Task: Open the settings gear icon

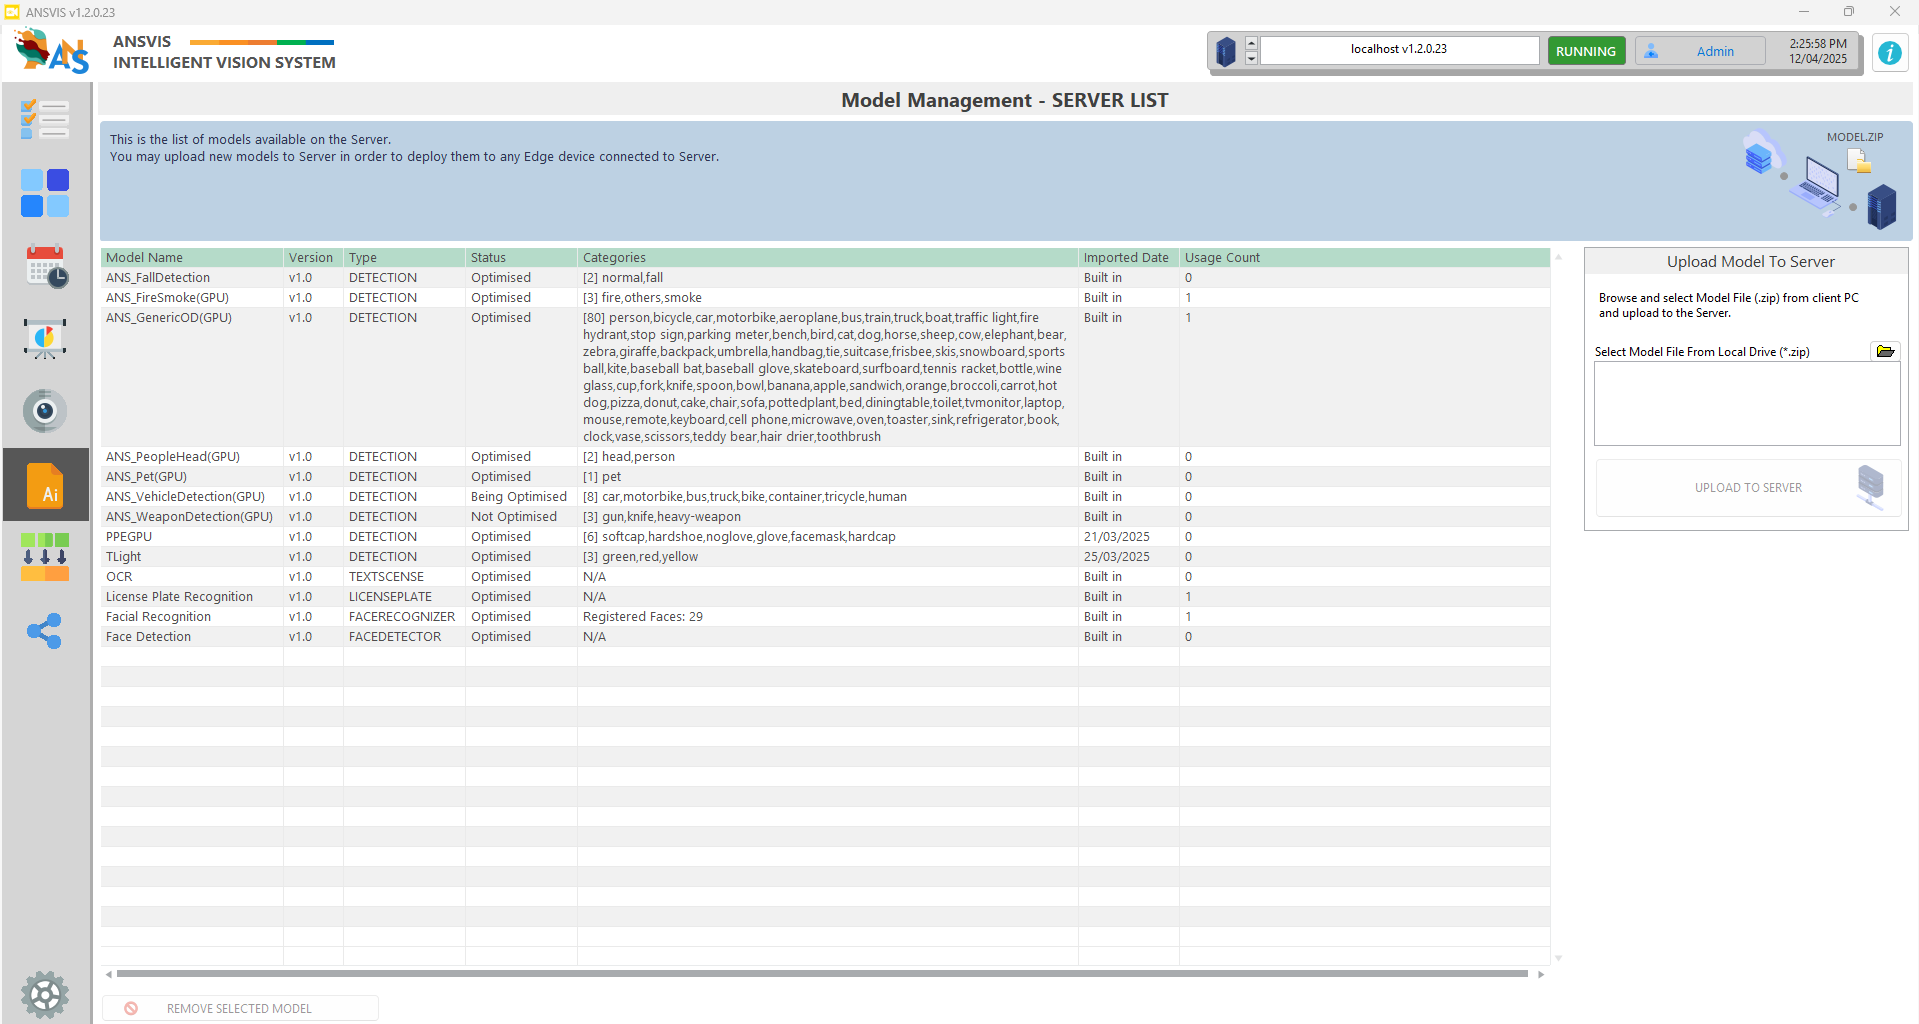Action: pos(45,994)
